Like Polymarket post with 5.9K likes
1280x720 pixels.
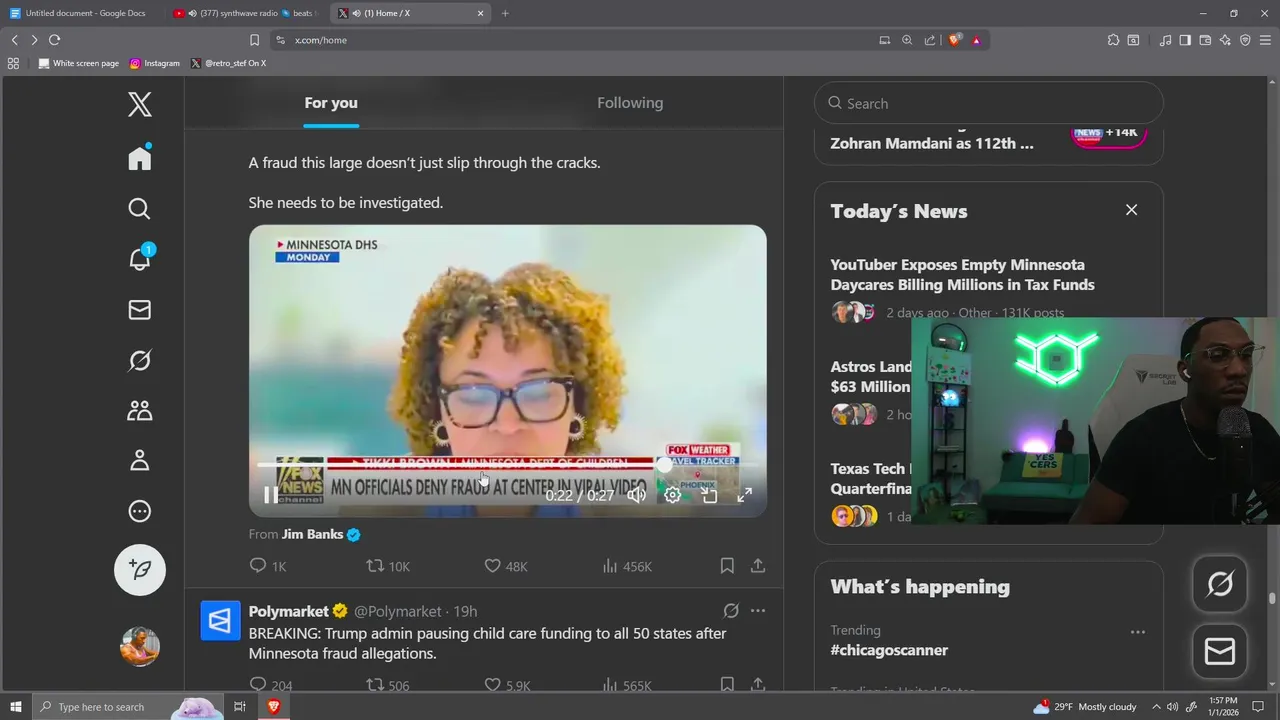507,685
